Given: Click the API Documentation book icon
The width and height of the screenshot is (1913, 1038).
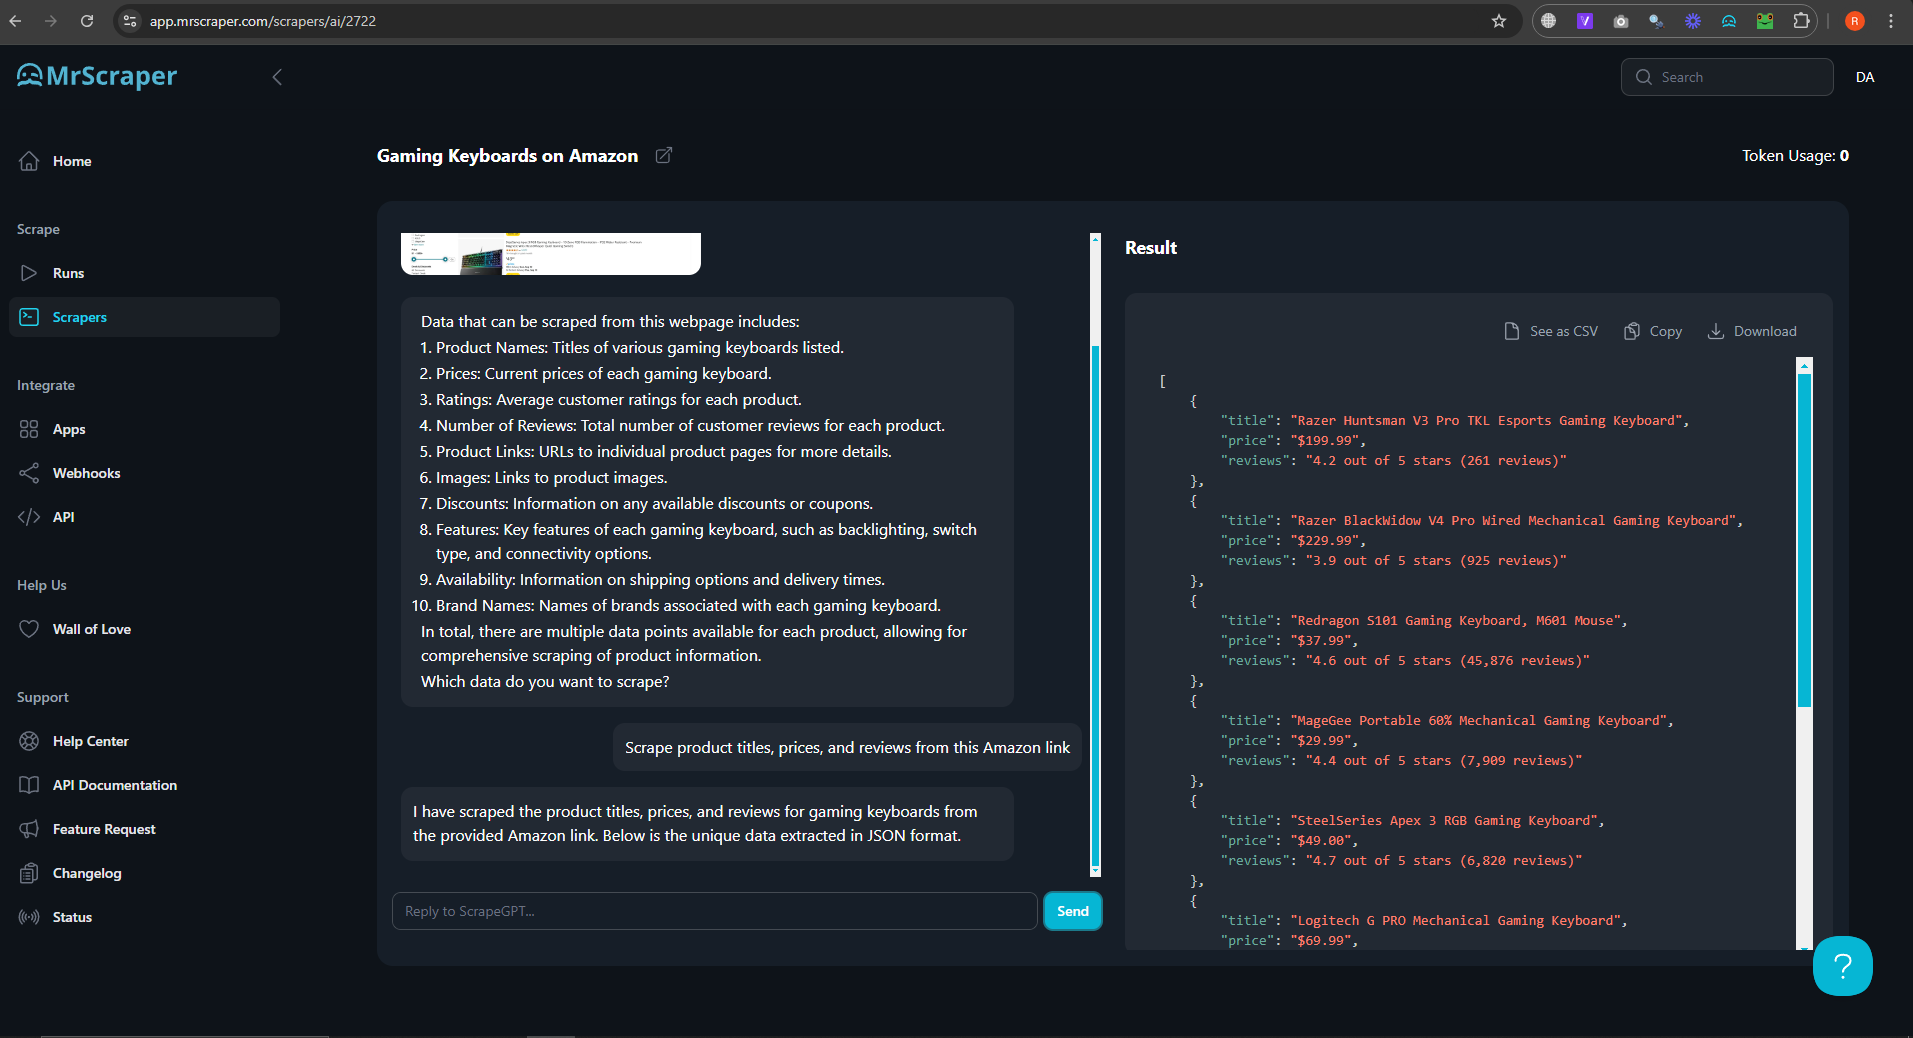Looking at the screenshot, I should [29, 785].
